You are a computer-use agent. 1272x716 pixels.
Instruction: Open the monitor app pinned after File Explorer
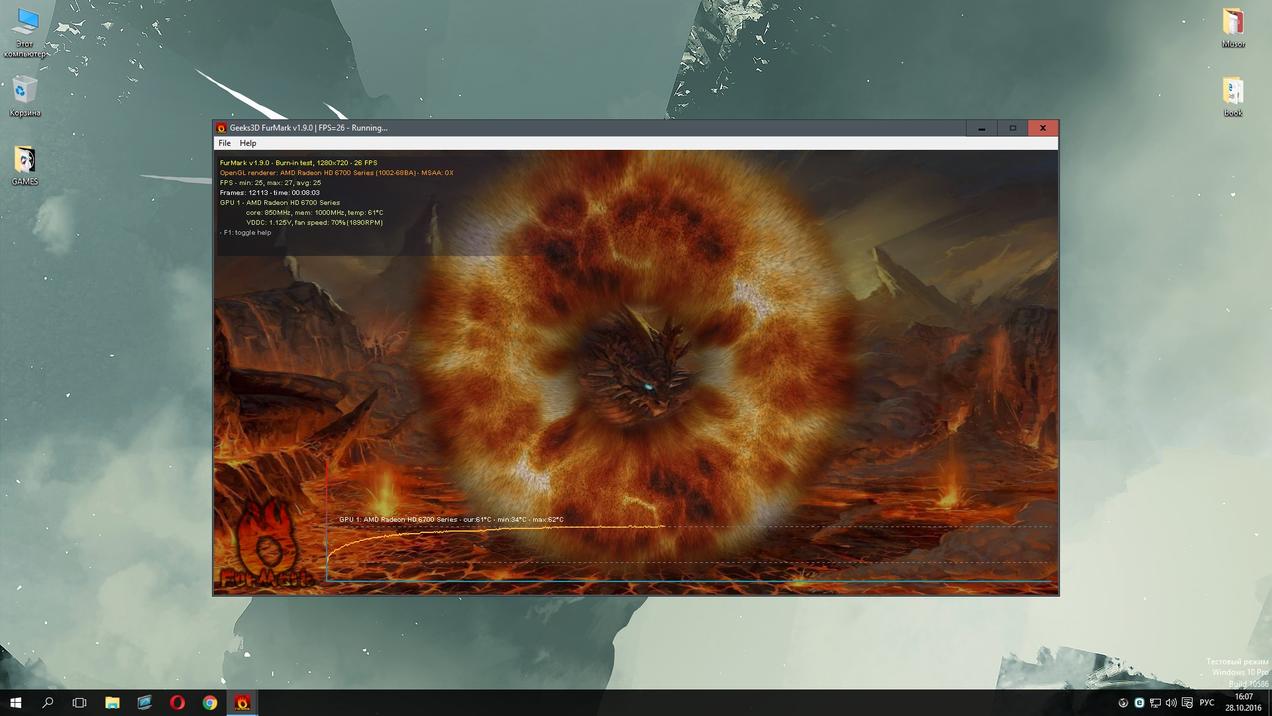(145, 703)
